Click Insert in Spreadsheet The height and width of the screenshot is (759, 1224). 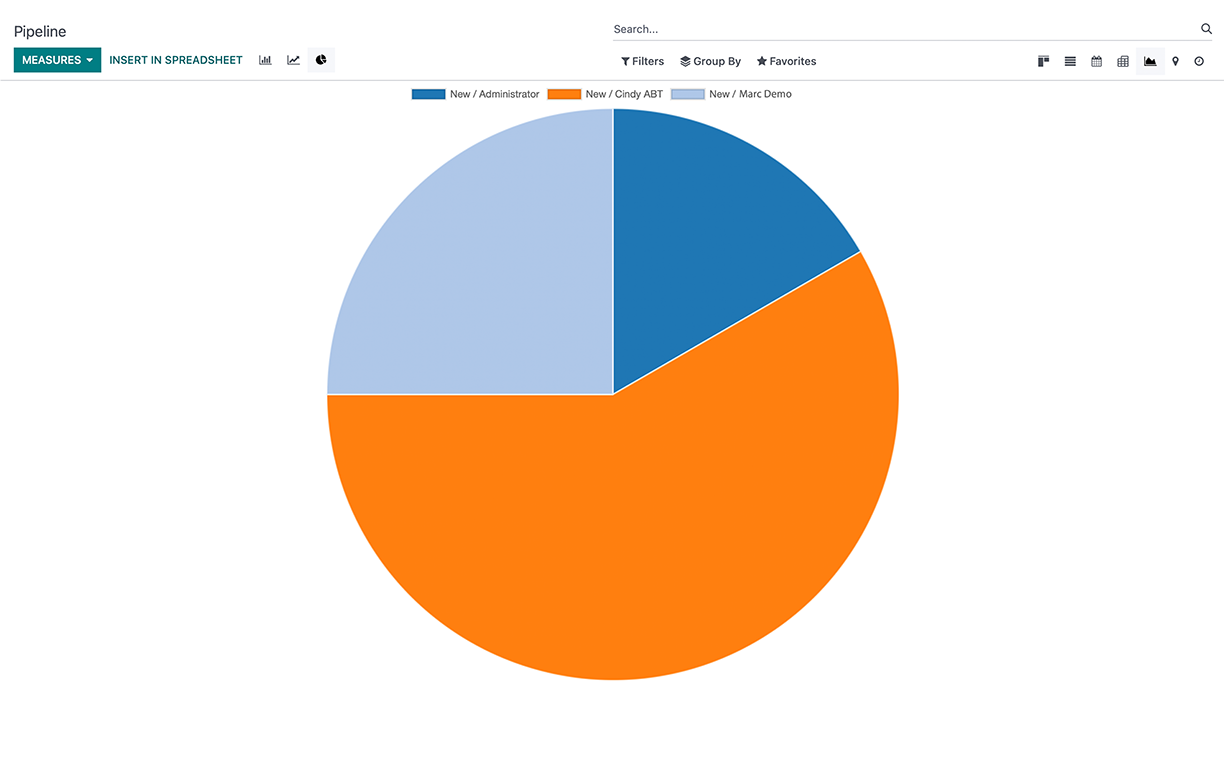click(x=176, y=60)
